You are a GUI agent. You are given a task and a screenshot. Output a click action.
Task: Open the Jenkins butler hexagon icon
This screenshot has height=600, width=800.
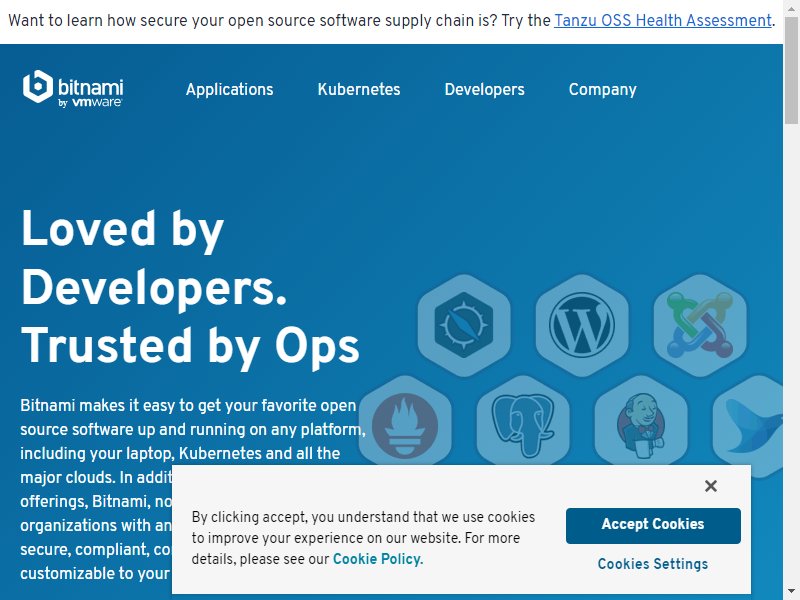[x=641, y=420]
